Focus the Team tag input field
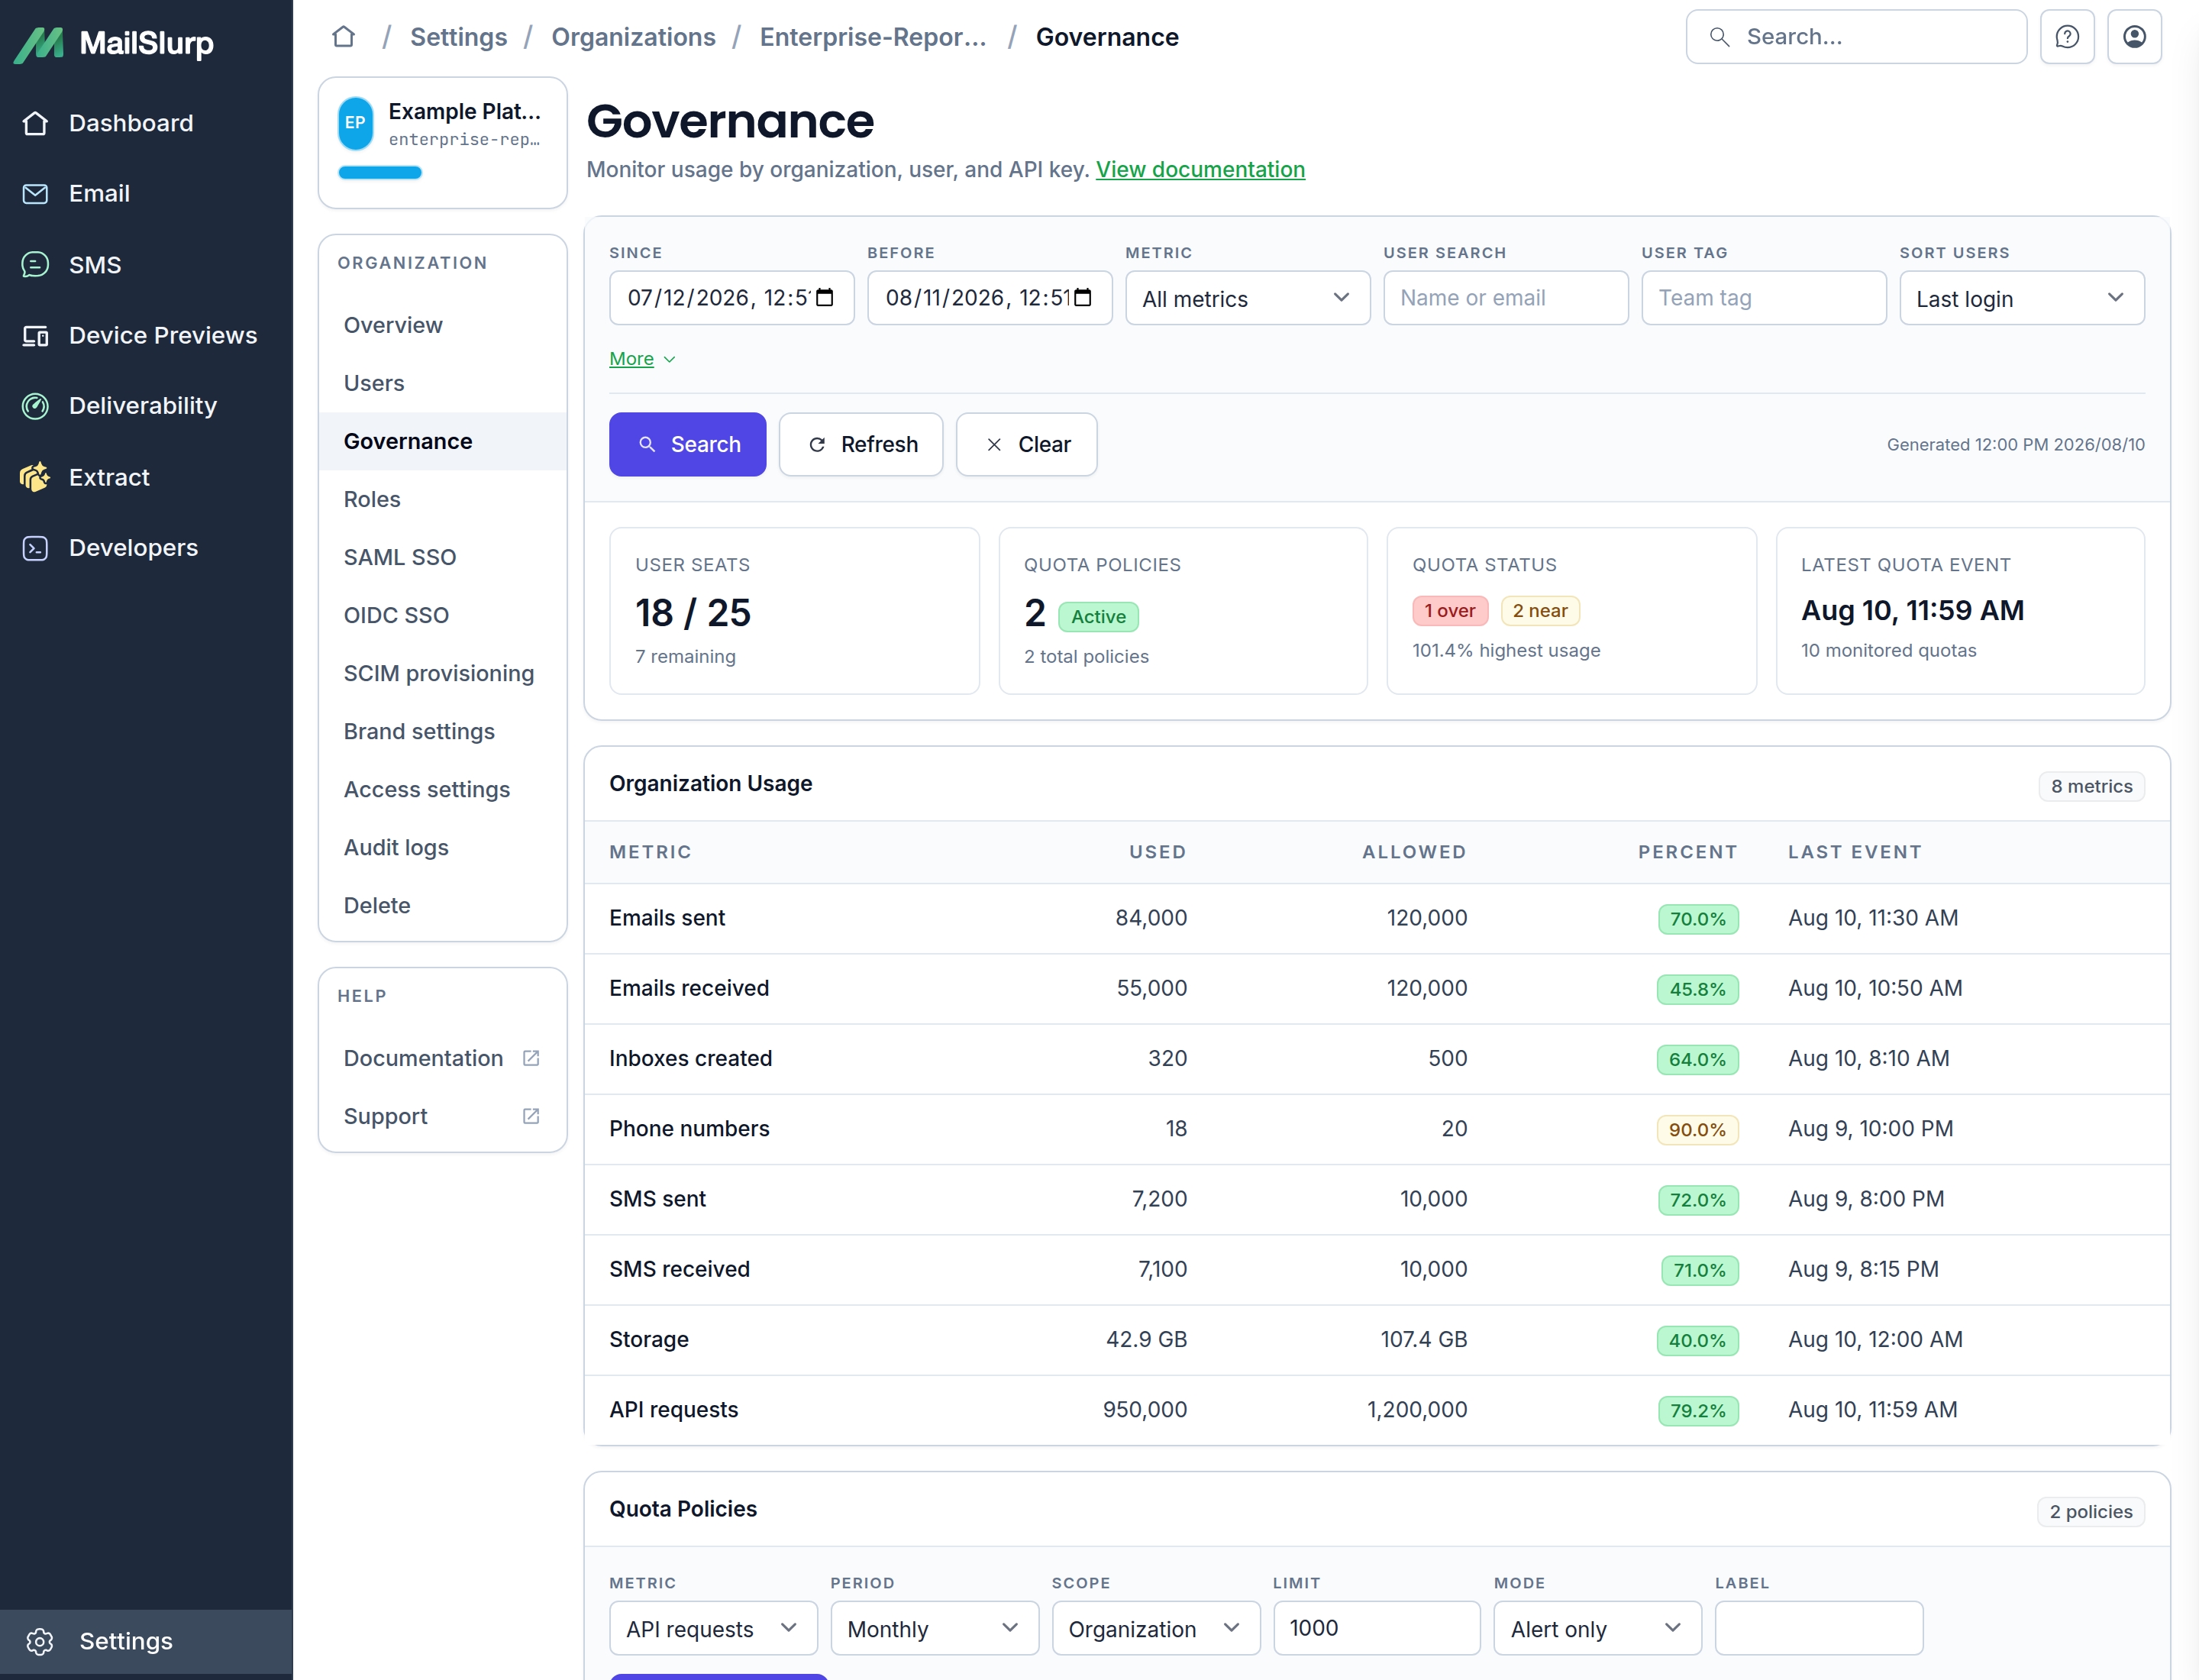Viewport: 2199px width, 1680px height. (x=1763, y=298)
